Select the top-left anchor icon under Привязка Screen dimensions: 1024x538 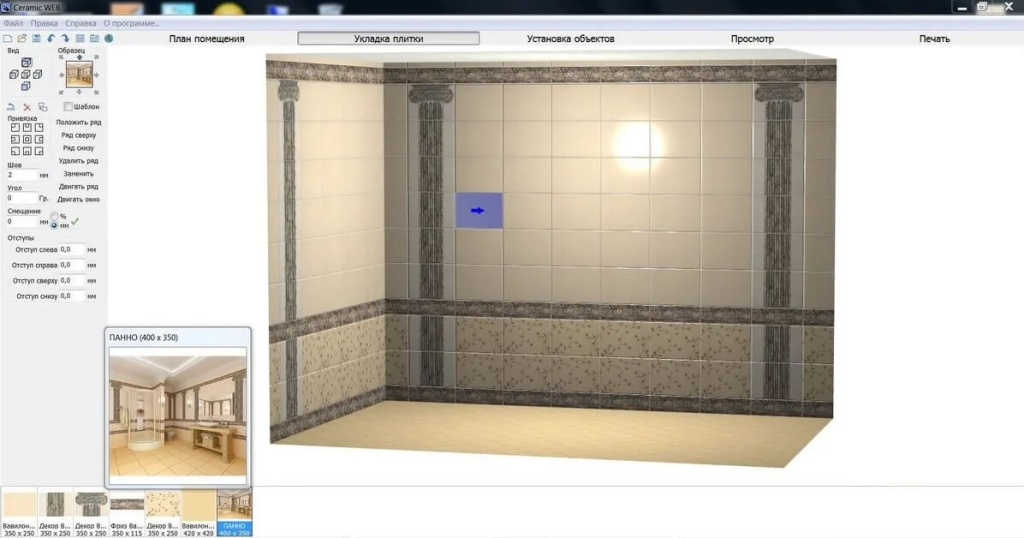click(14, 128)
